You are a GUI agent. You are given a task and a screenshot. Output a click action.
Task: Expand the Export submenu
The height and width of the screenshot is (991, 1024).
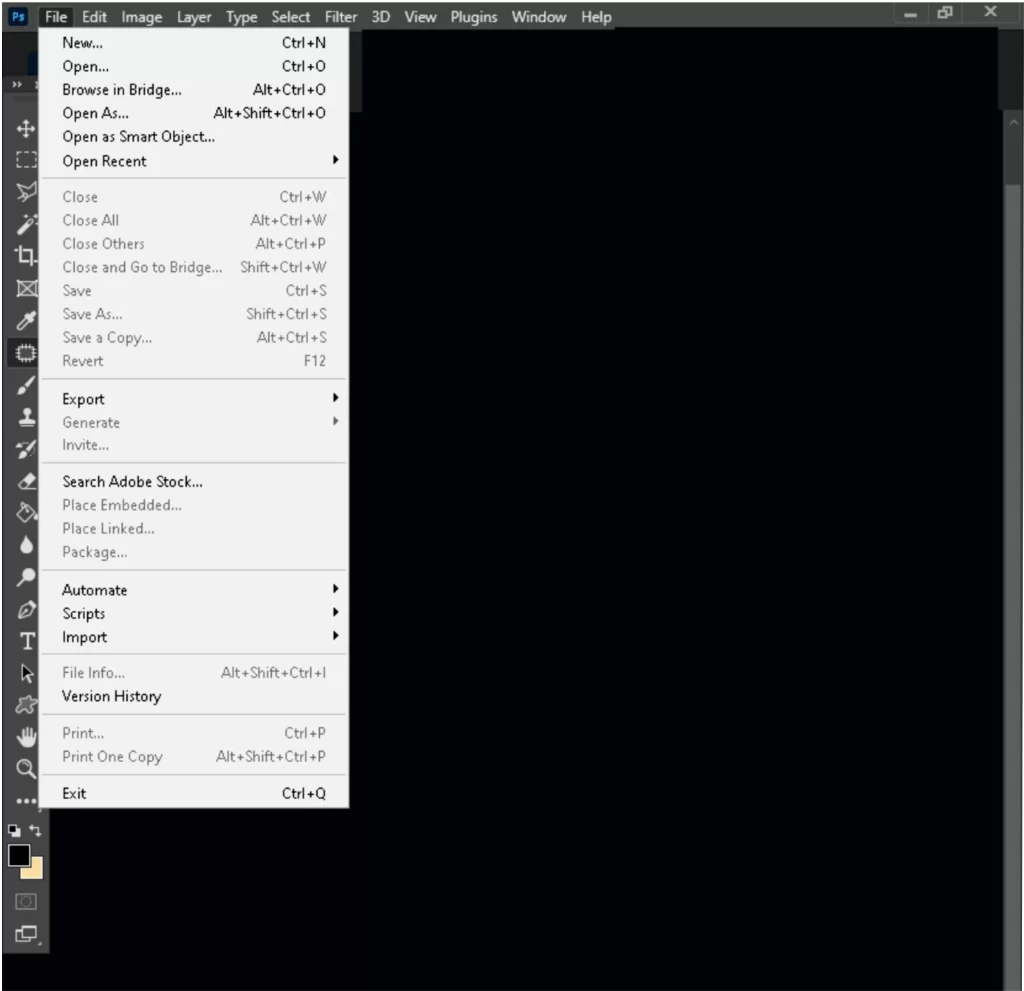[194, 398]
